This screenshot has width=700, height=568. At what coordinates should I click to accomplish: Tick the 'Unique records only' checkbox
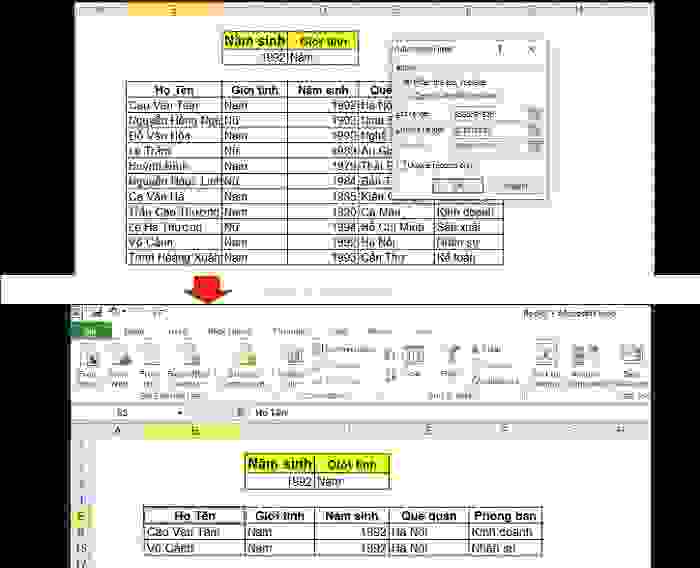(x=404, y=165)
